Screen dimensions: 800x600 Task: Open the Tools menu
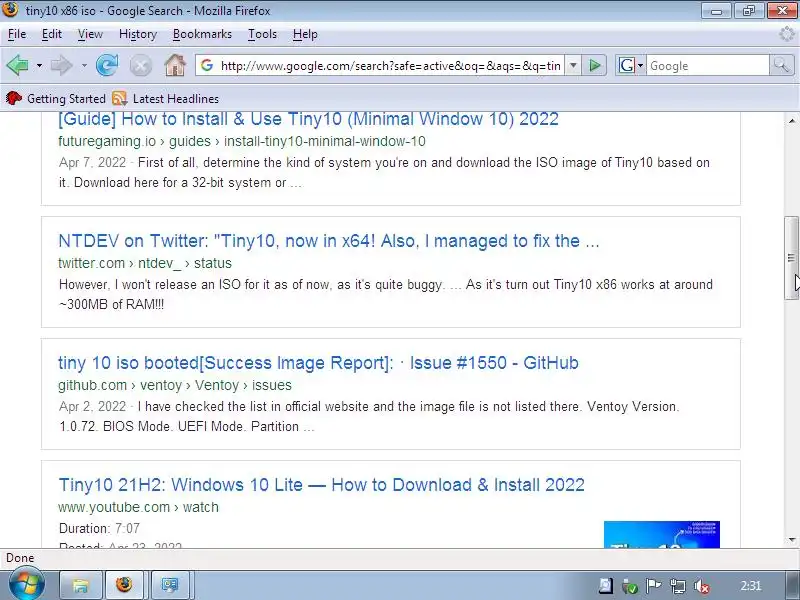262,34
